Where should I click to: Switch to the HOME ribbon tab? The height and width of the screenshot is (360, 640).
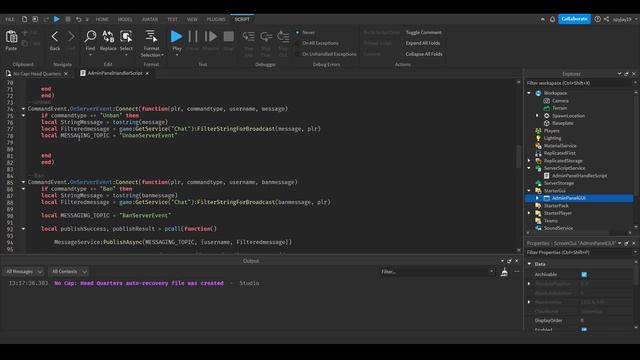[x=102, y=19]
